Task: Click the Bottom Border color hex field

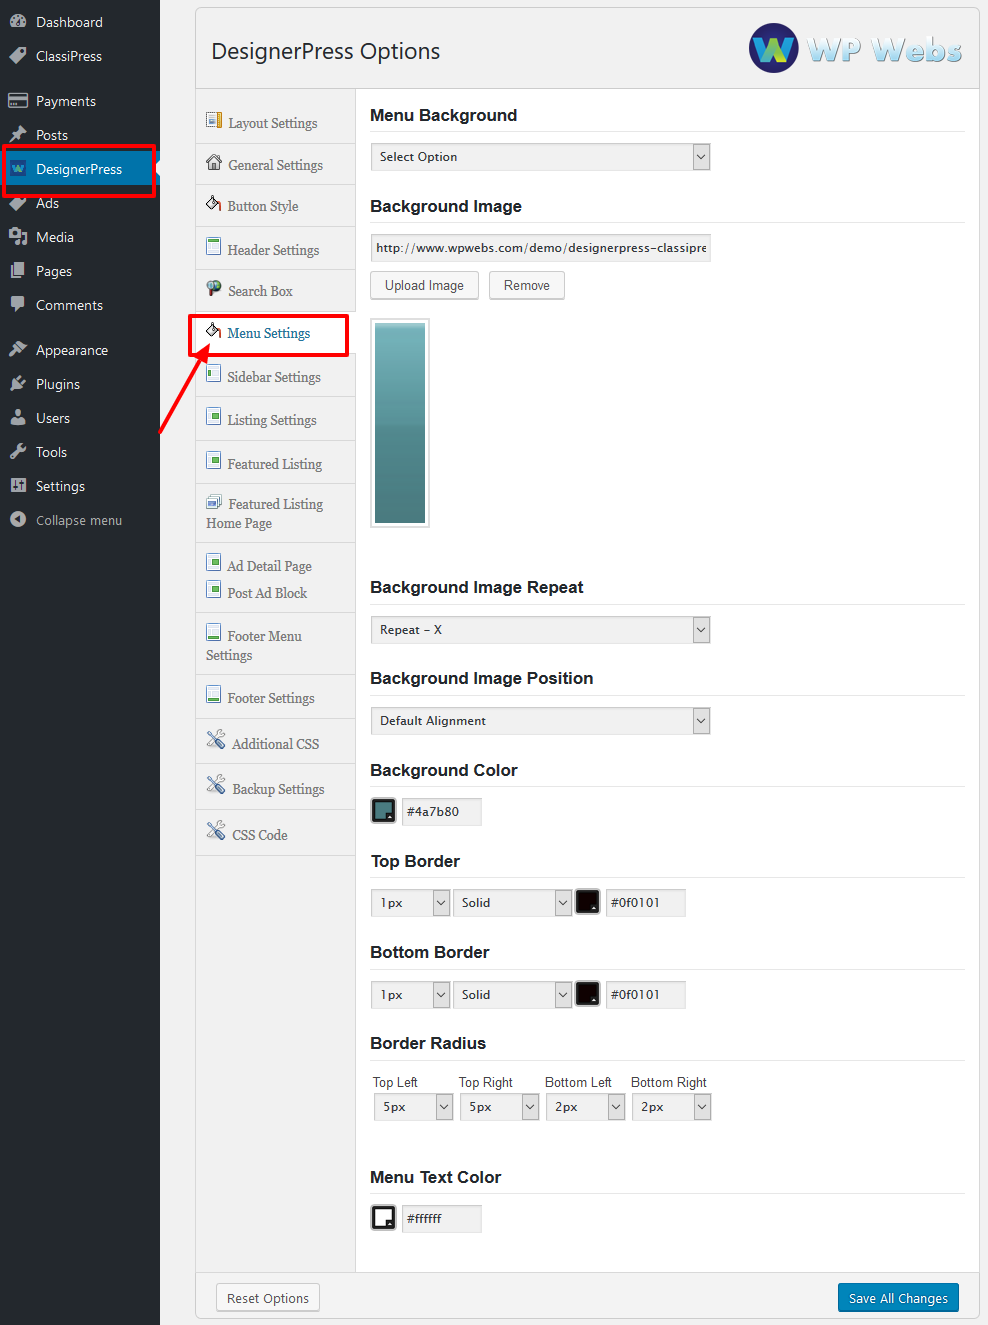Action: 645,995
